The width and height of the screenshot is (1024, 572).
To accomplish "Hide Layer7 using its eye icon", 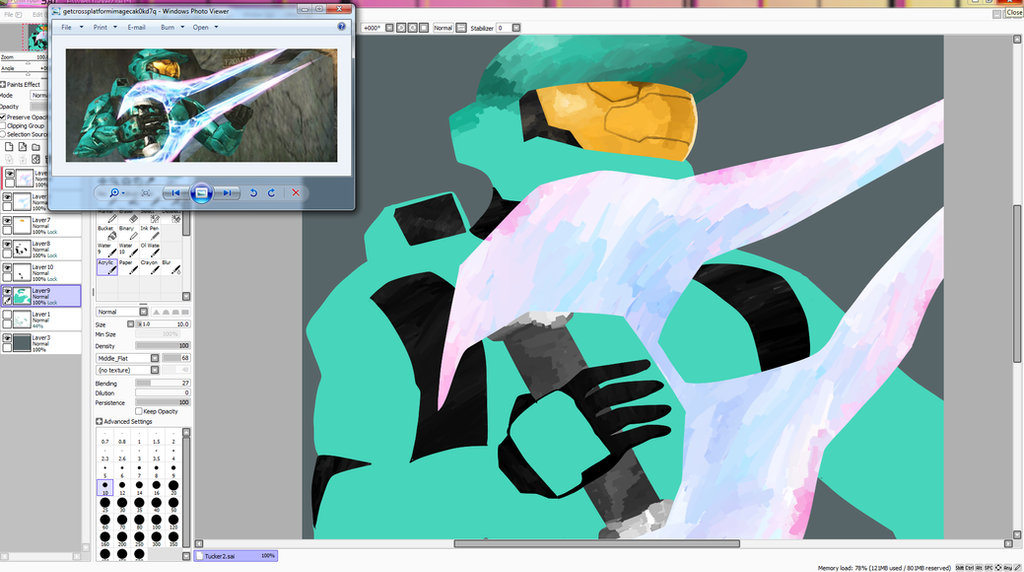I will point(7,221).
